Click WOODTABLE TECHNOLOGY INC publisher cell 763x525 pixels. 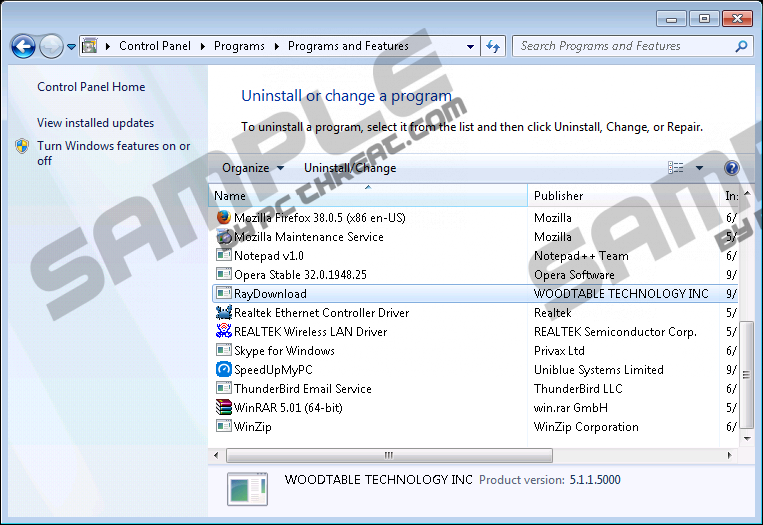pyautogui.click(x=621, y=294)
